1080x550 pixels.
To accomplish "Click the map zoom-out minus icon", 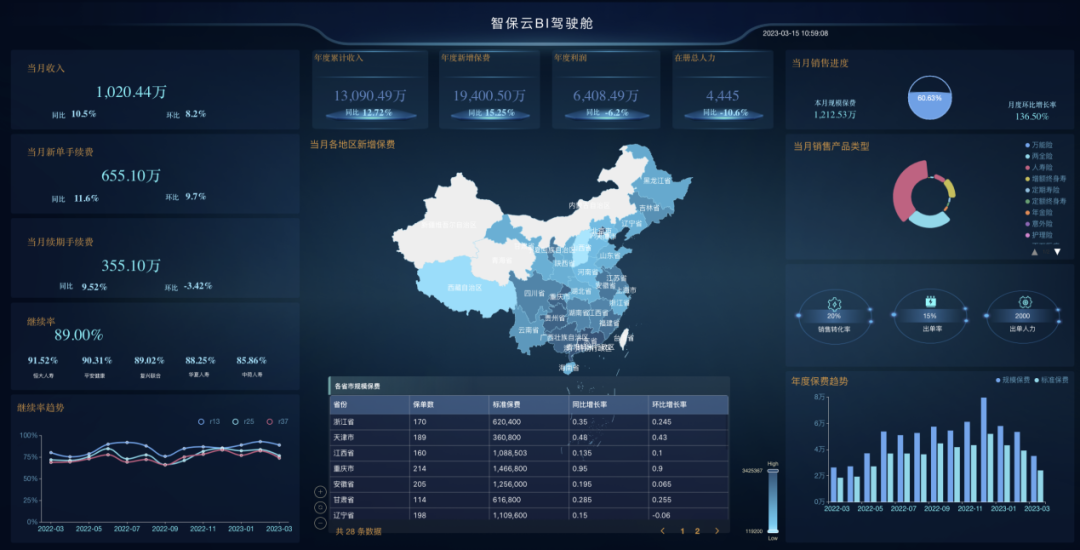I will point(320,523).
